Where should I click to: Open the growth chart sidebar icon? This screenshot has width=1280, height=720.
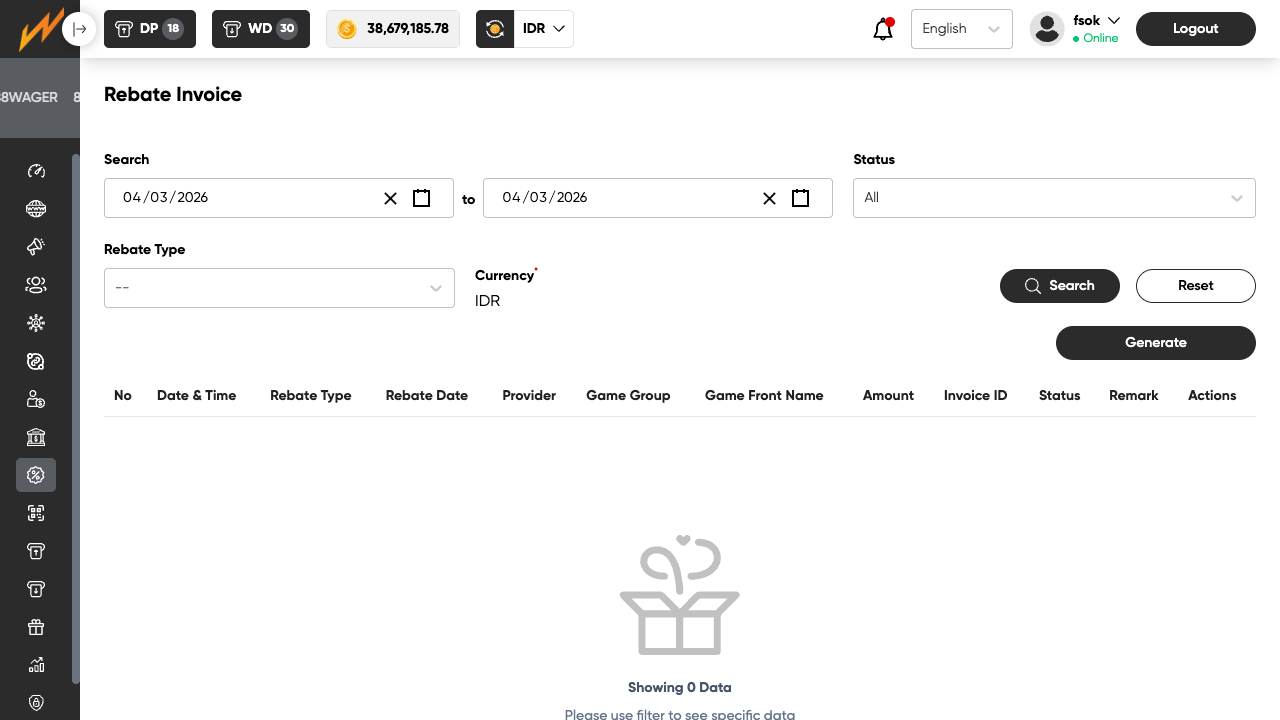[x=36, y=665]
